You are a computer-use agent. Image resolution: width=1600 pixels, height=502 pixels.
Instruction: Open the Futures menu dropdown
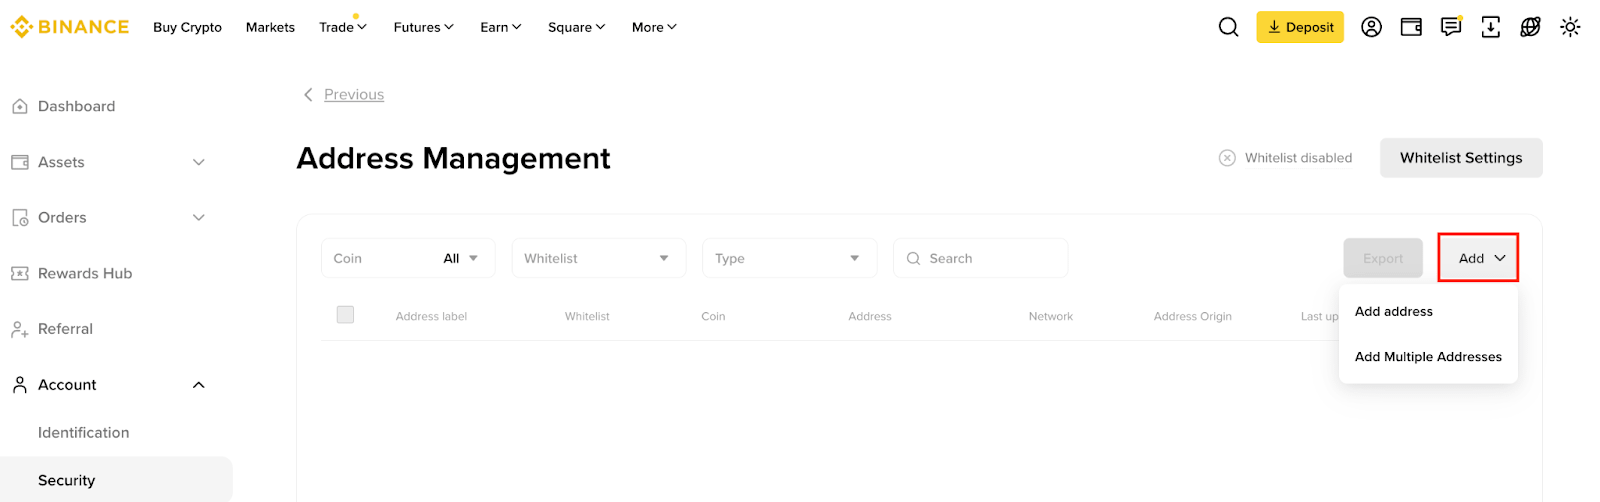tap(424, 27)
